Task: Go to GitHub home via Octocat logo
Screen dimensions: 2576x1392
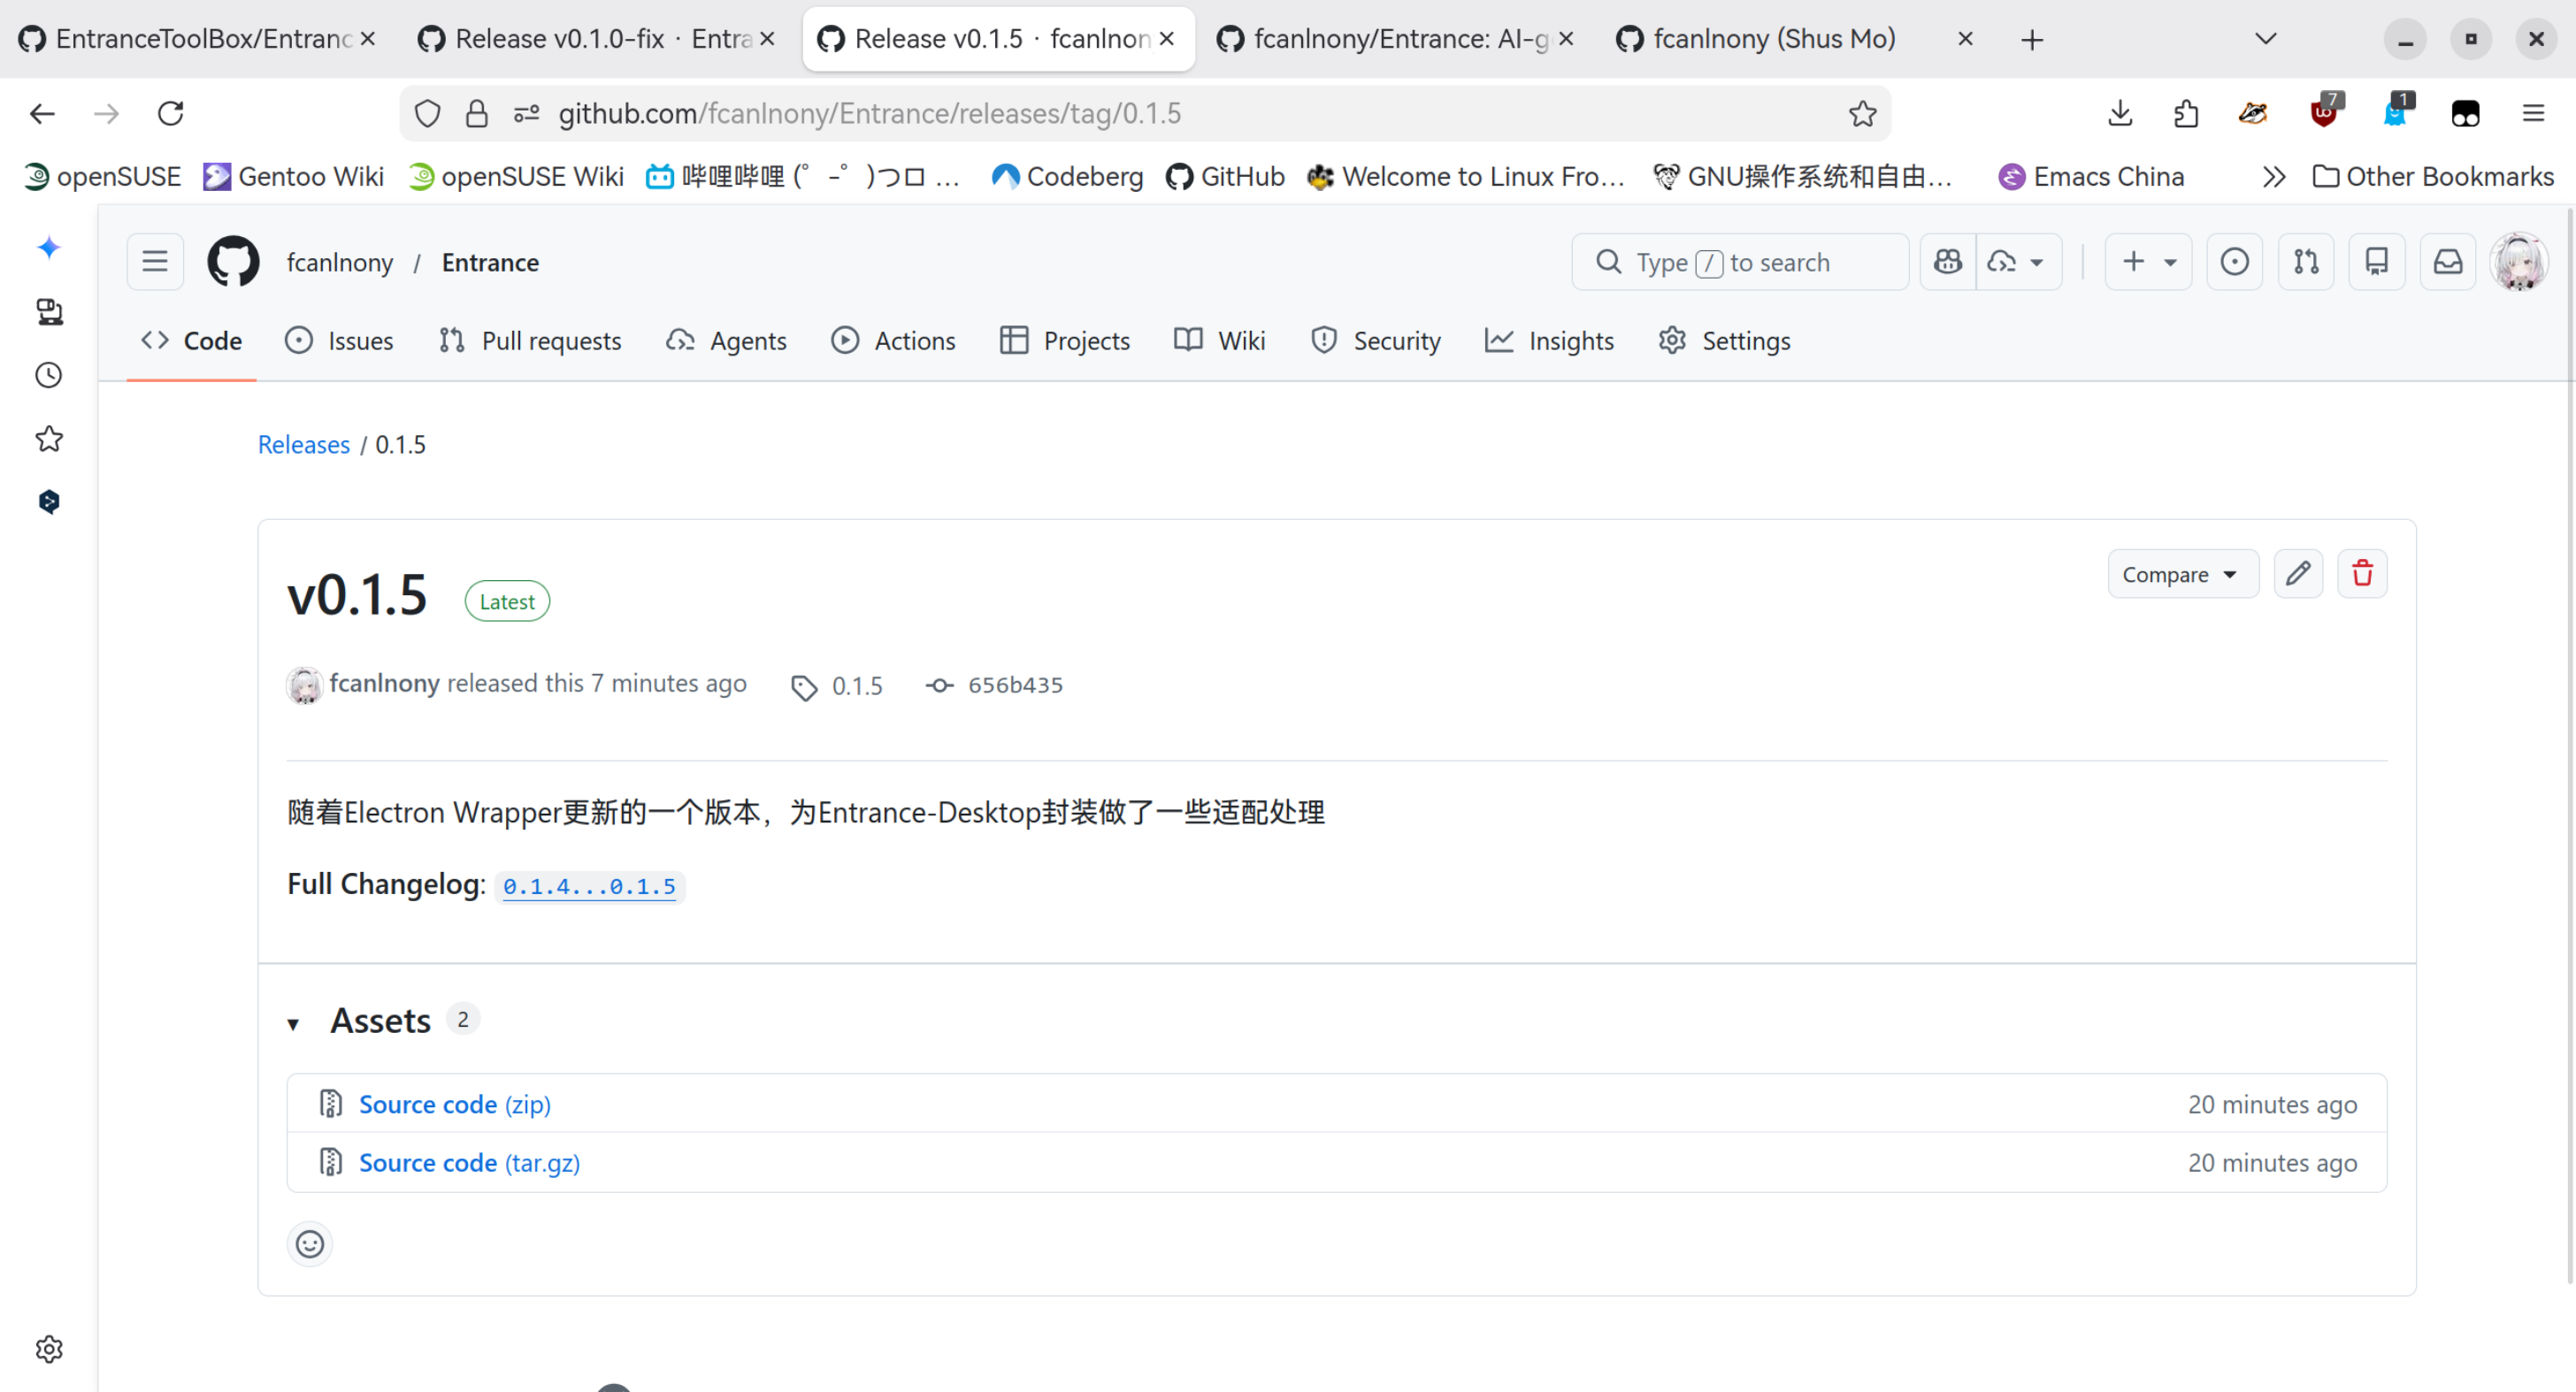Action: [233, 262]
